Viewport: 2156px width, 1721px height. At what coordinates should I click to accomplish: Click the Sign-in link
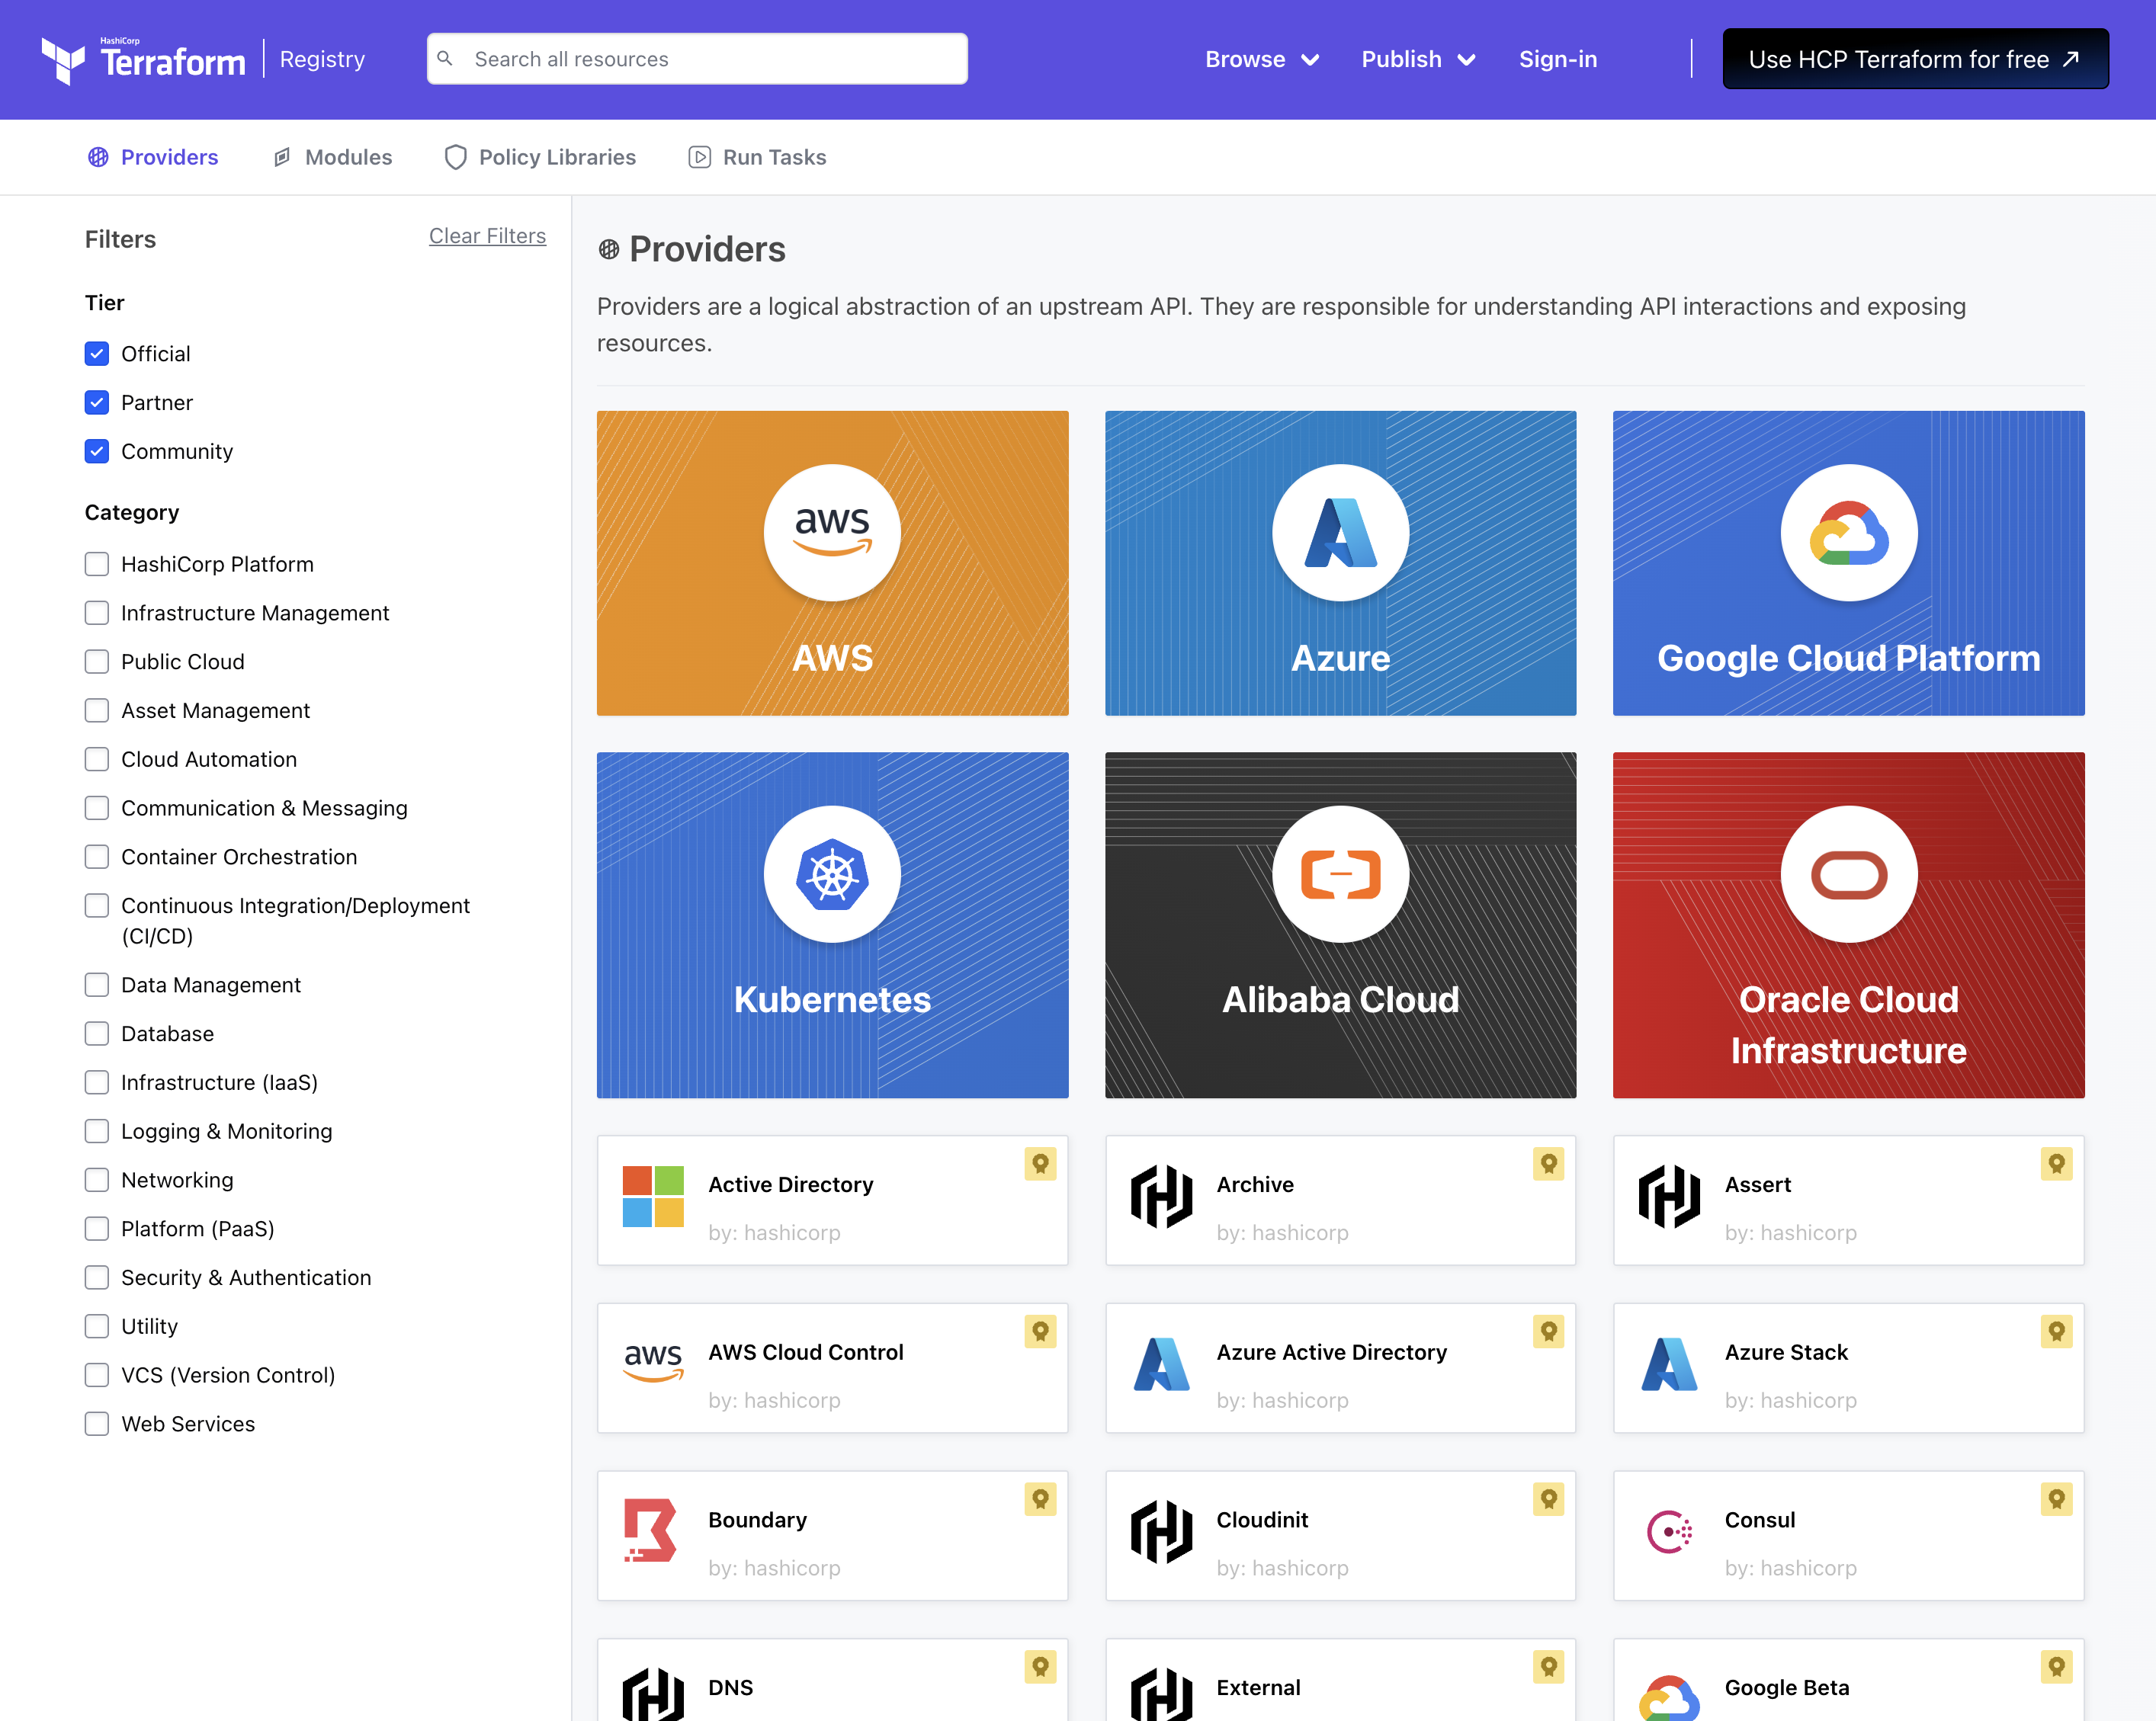(1558, 59)
